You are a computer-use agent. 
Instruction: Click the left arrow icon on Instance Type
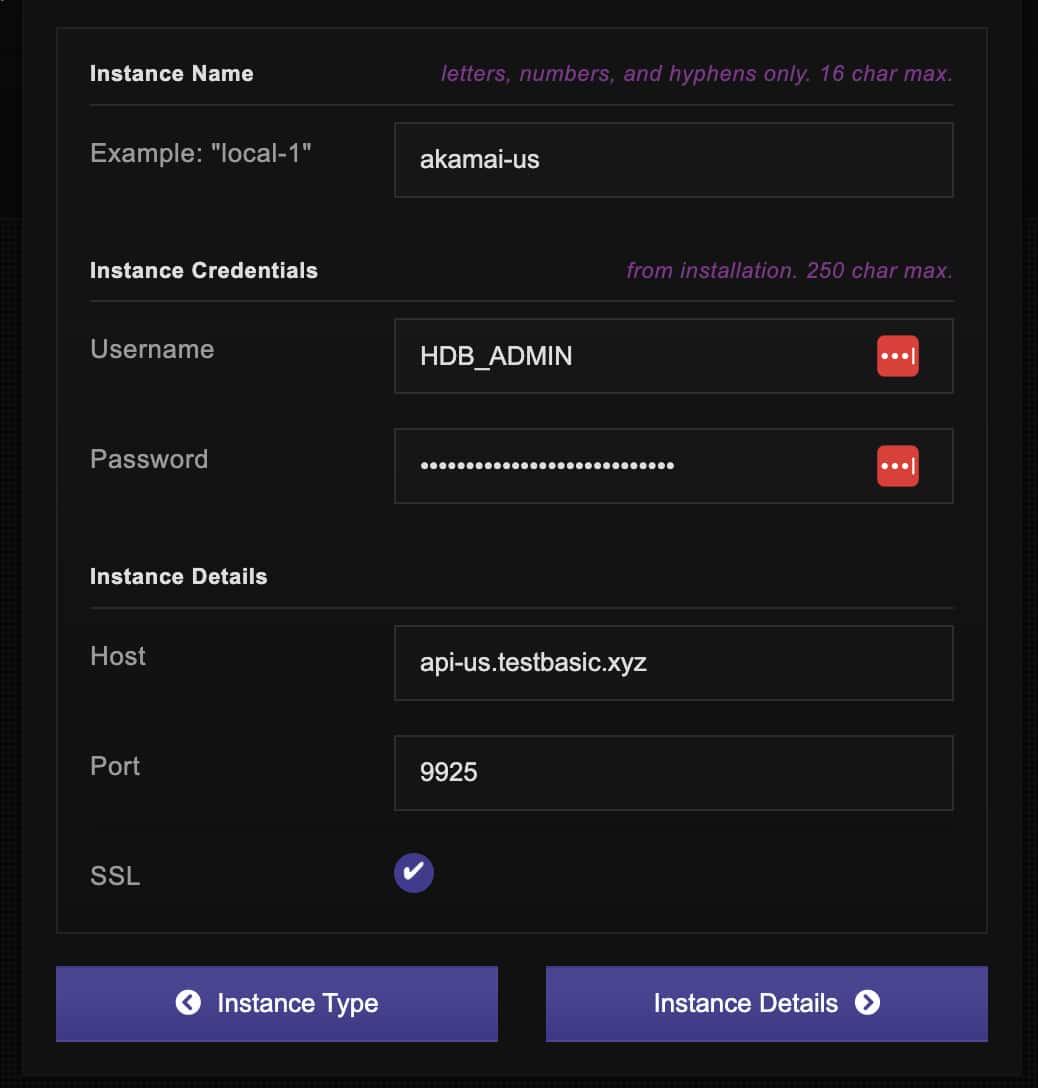[x=188, y=1003]
